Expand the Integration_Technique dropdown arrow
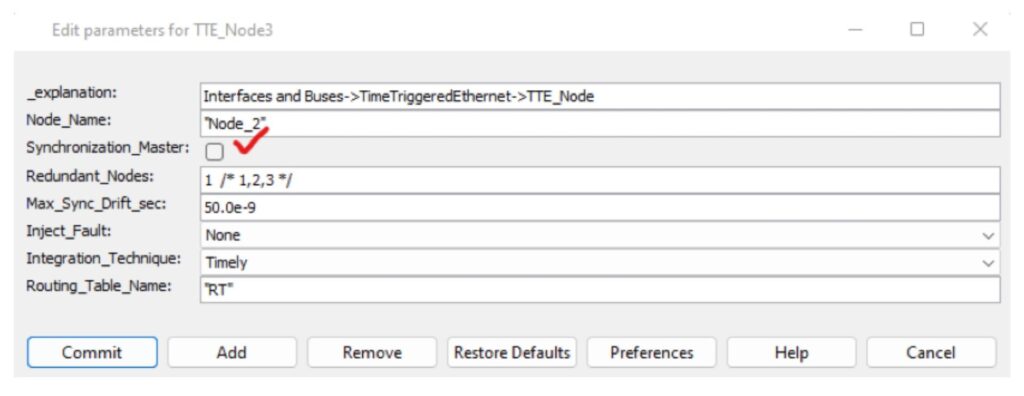1024x396 pixels. tap(988, 263)
